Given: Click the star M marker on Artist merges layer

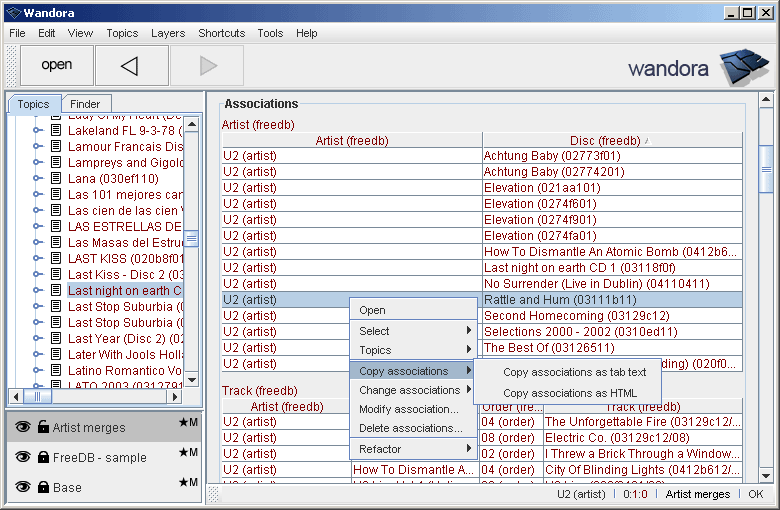Looking at the screenshot, I should 189,422.
